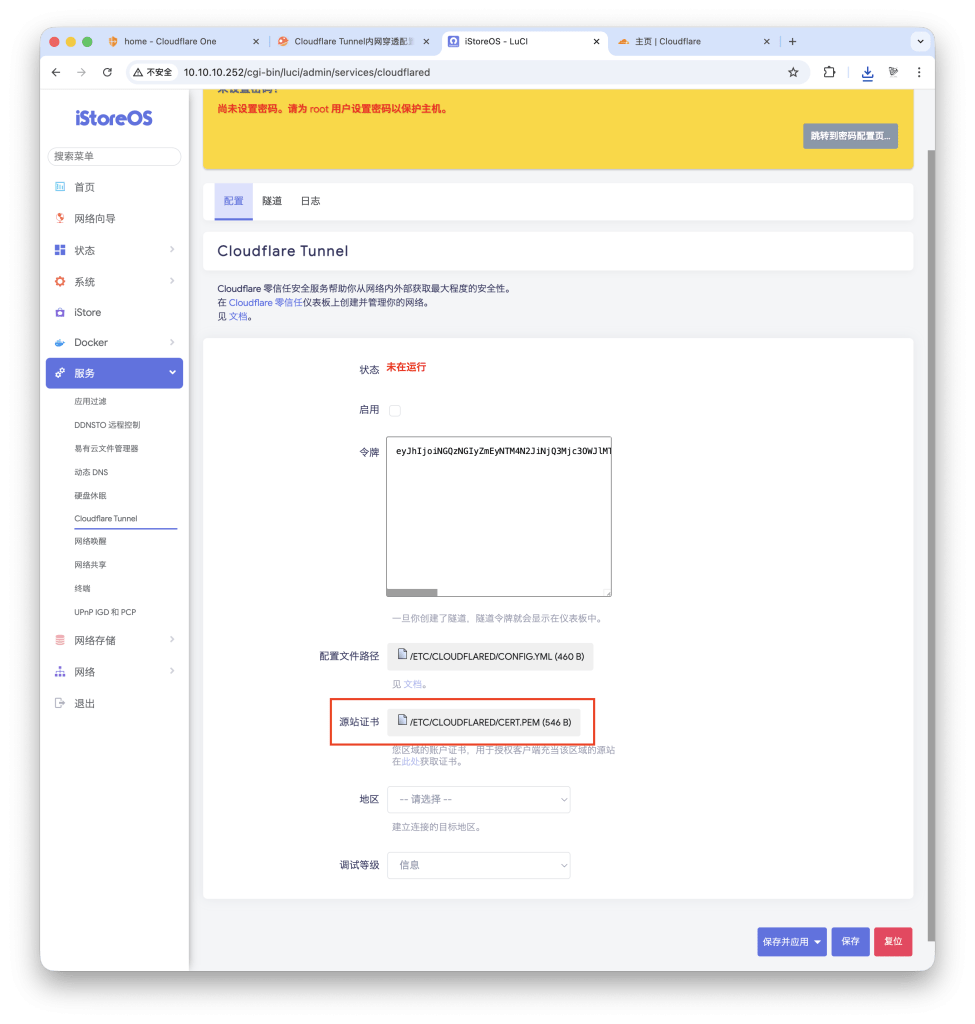Click the red 复位 reset button
This screenshot has height=1024, width=975.
pos(892,942)
